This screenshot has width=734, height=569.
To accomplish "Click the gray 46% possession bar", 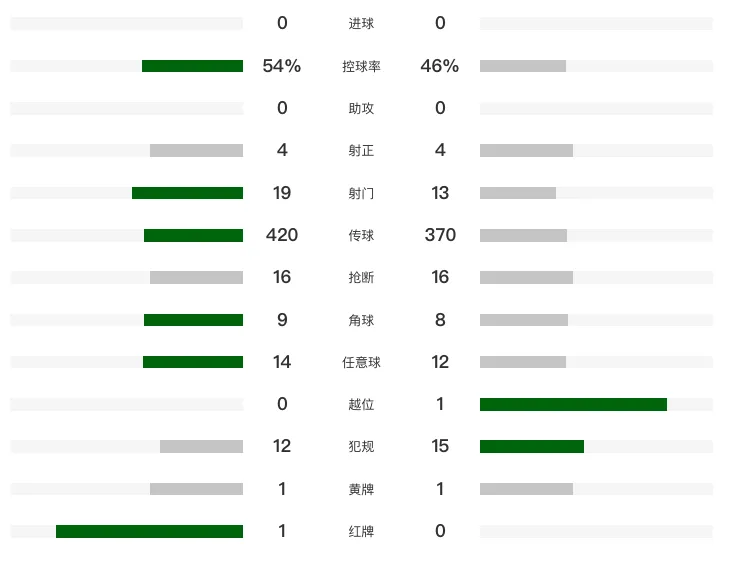I will [x=523, y=66].
